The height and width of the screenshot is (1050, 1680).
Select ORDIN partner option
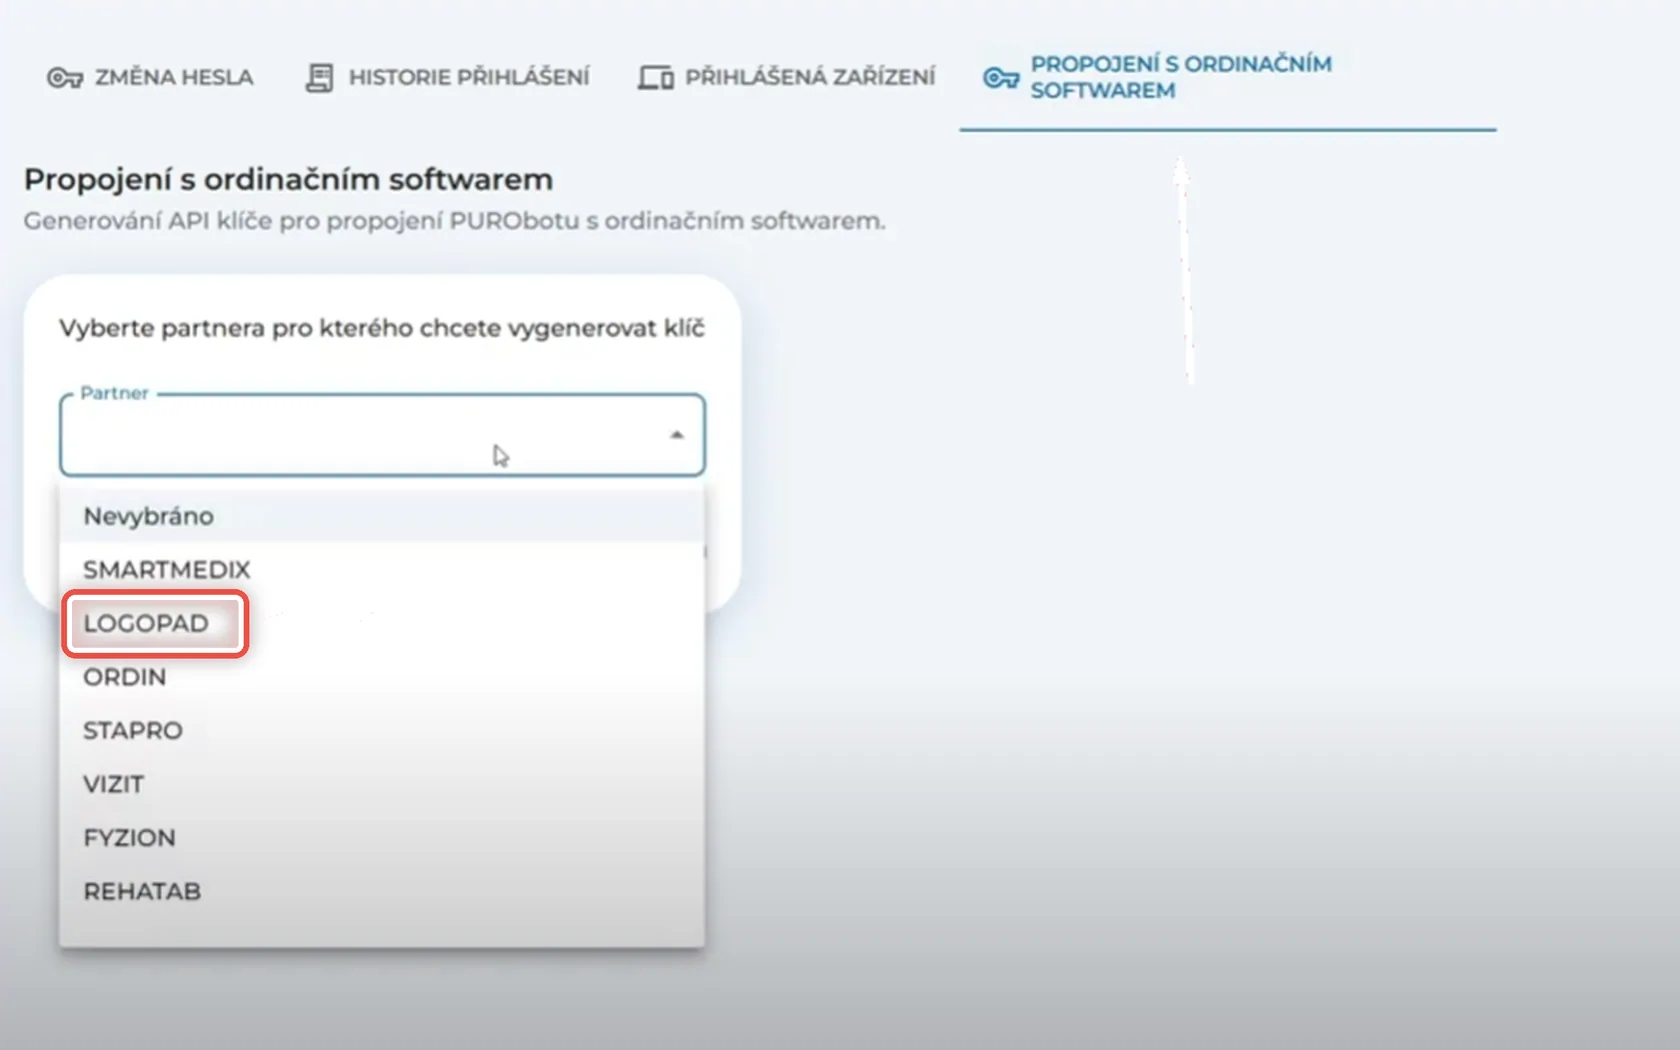(382, 677)
